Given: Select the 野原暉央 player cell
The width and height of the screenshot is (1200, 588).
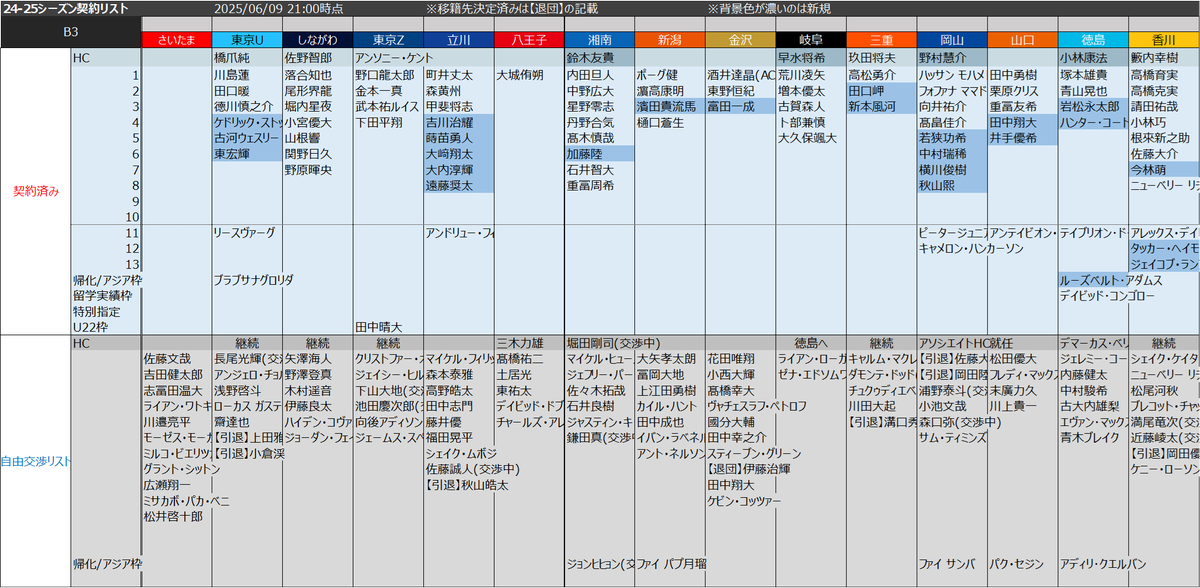Looking at the screenshot, I should (318, 170).
